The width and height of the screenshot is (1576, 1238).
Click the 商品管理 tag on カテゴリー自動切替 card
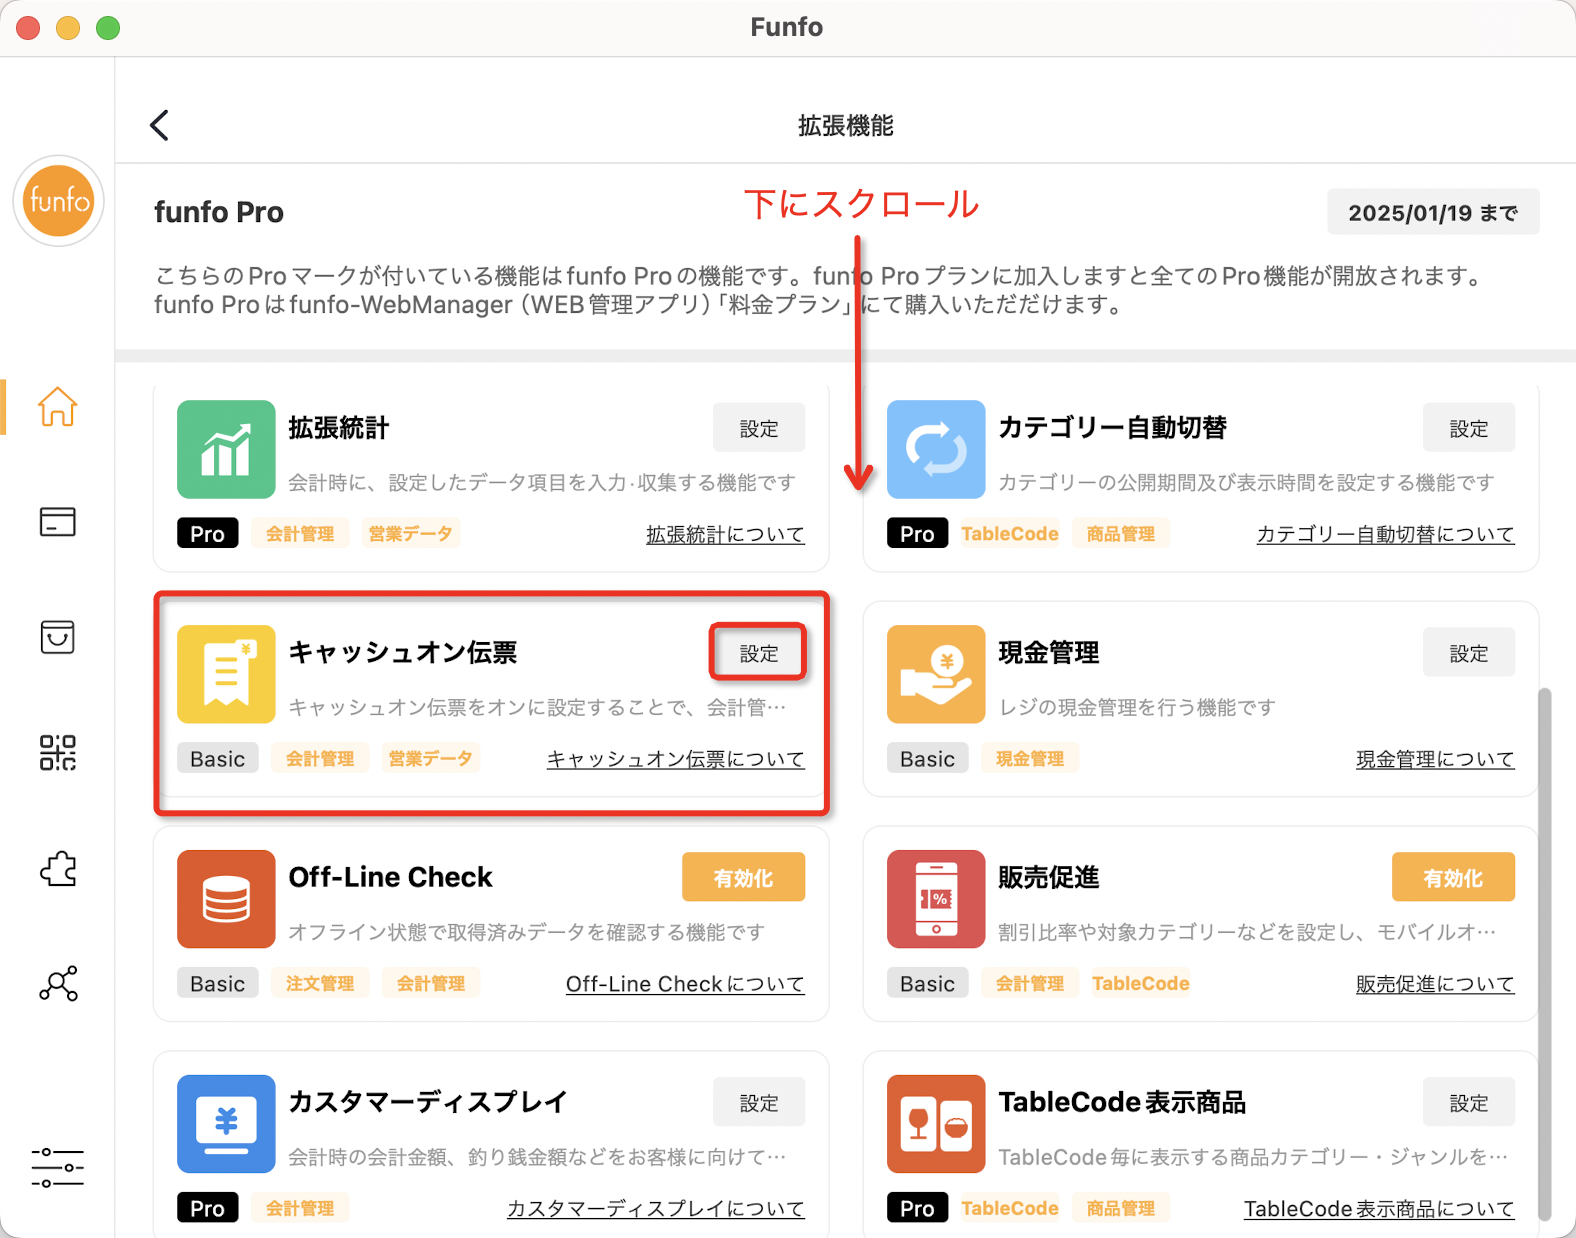point(1121,533)
